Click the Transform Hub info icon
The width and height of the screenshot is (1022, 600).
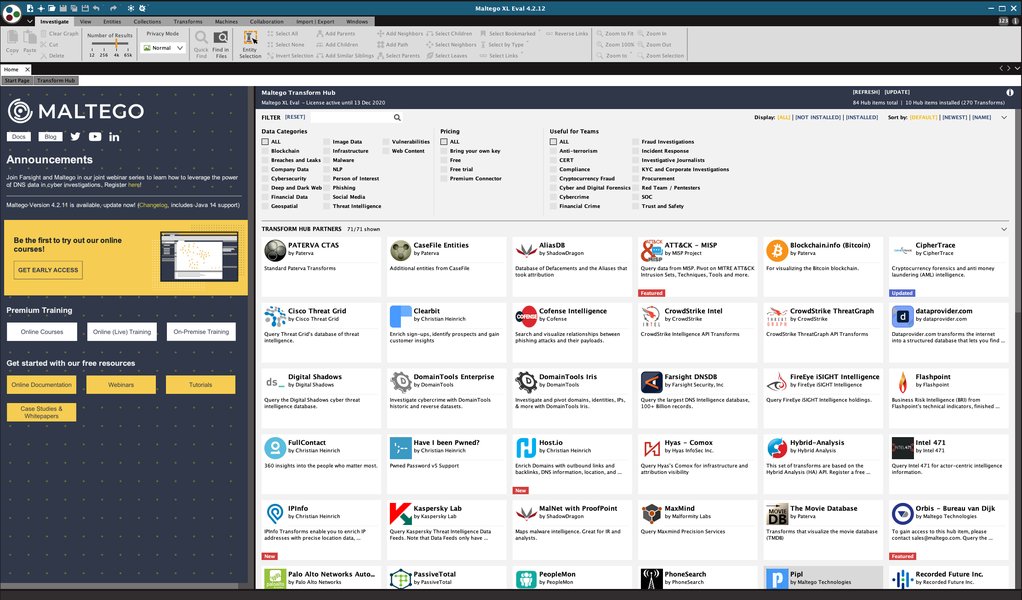(1010, 93)
